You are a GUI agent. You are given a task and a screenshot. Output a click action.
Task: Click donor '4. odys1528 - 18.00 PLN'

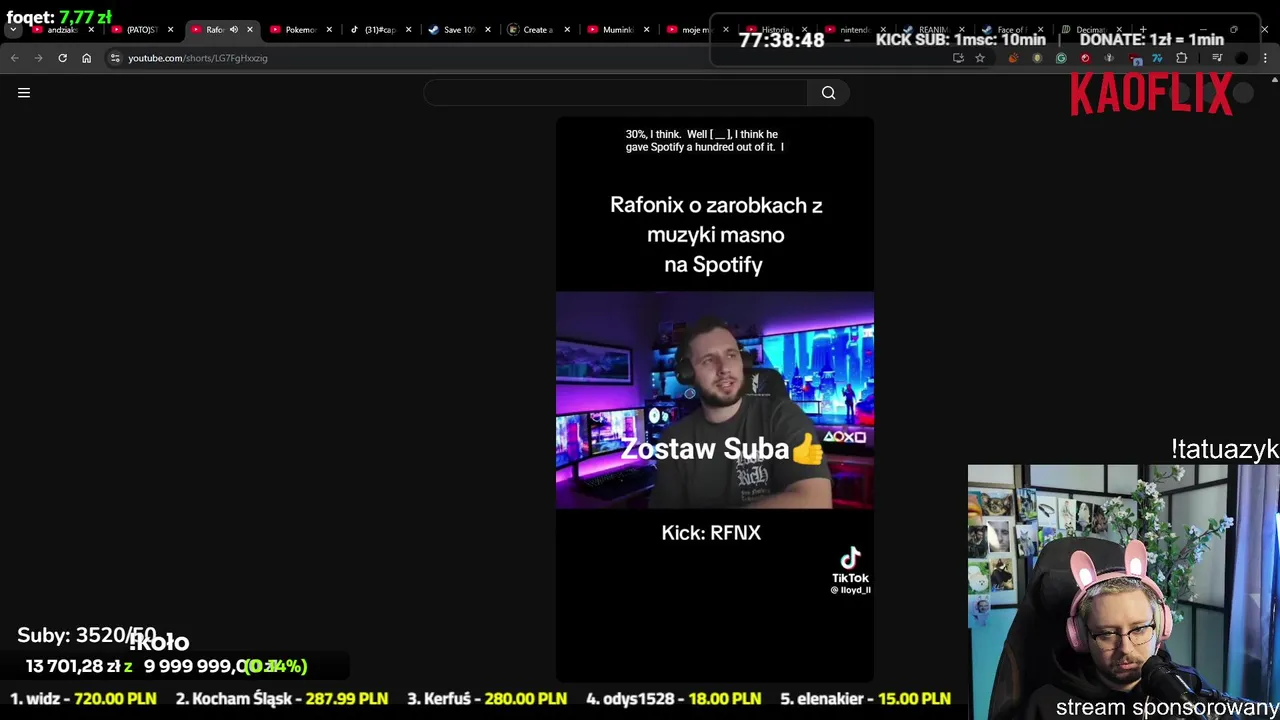click(673, 699)
